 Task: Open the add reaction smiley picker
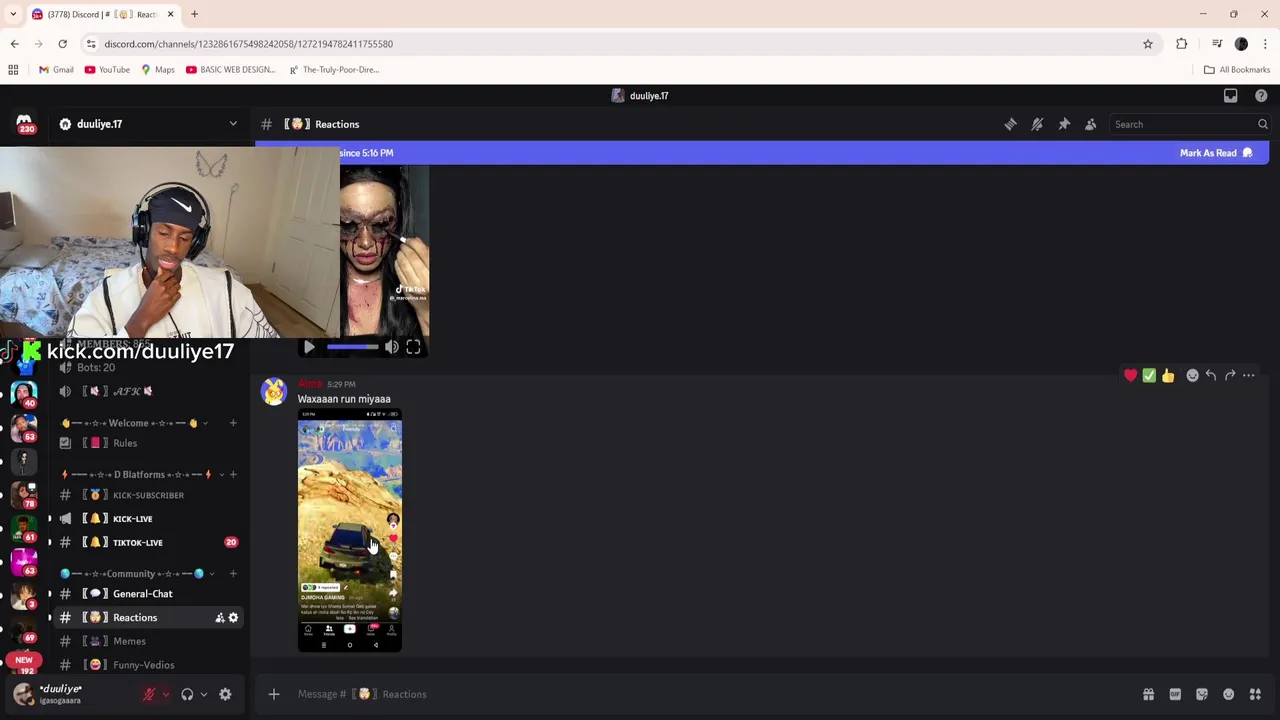tap(1192, 375)
